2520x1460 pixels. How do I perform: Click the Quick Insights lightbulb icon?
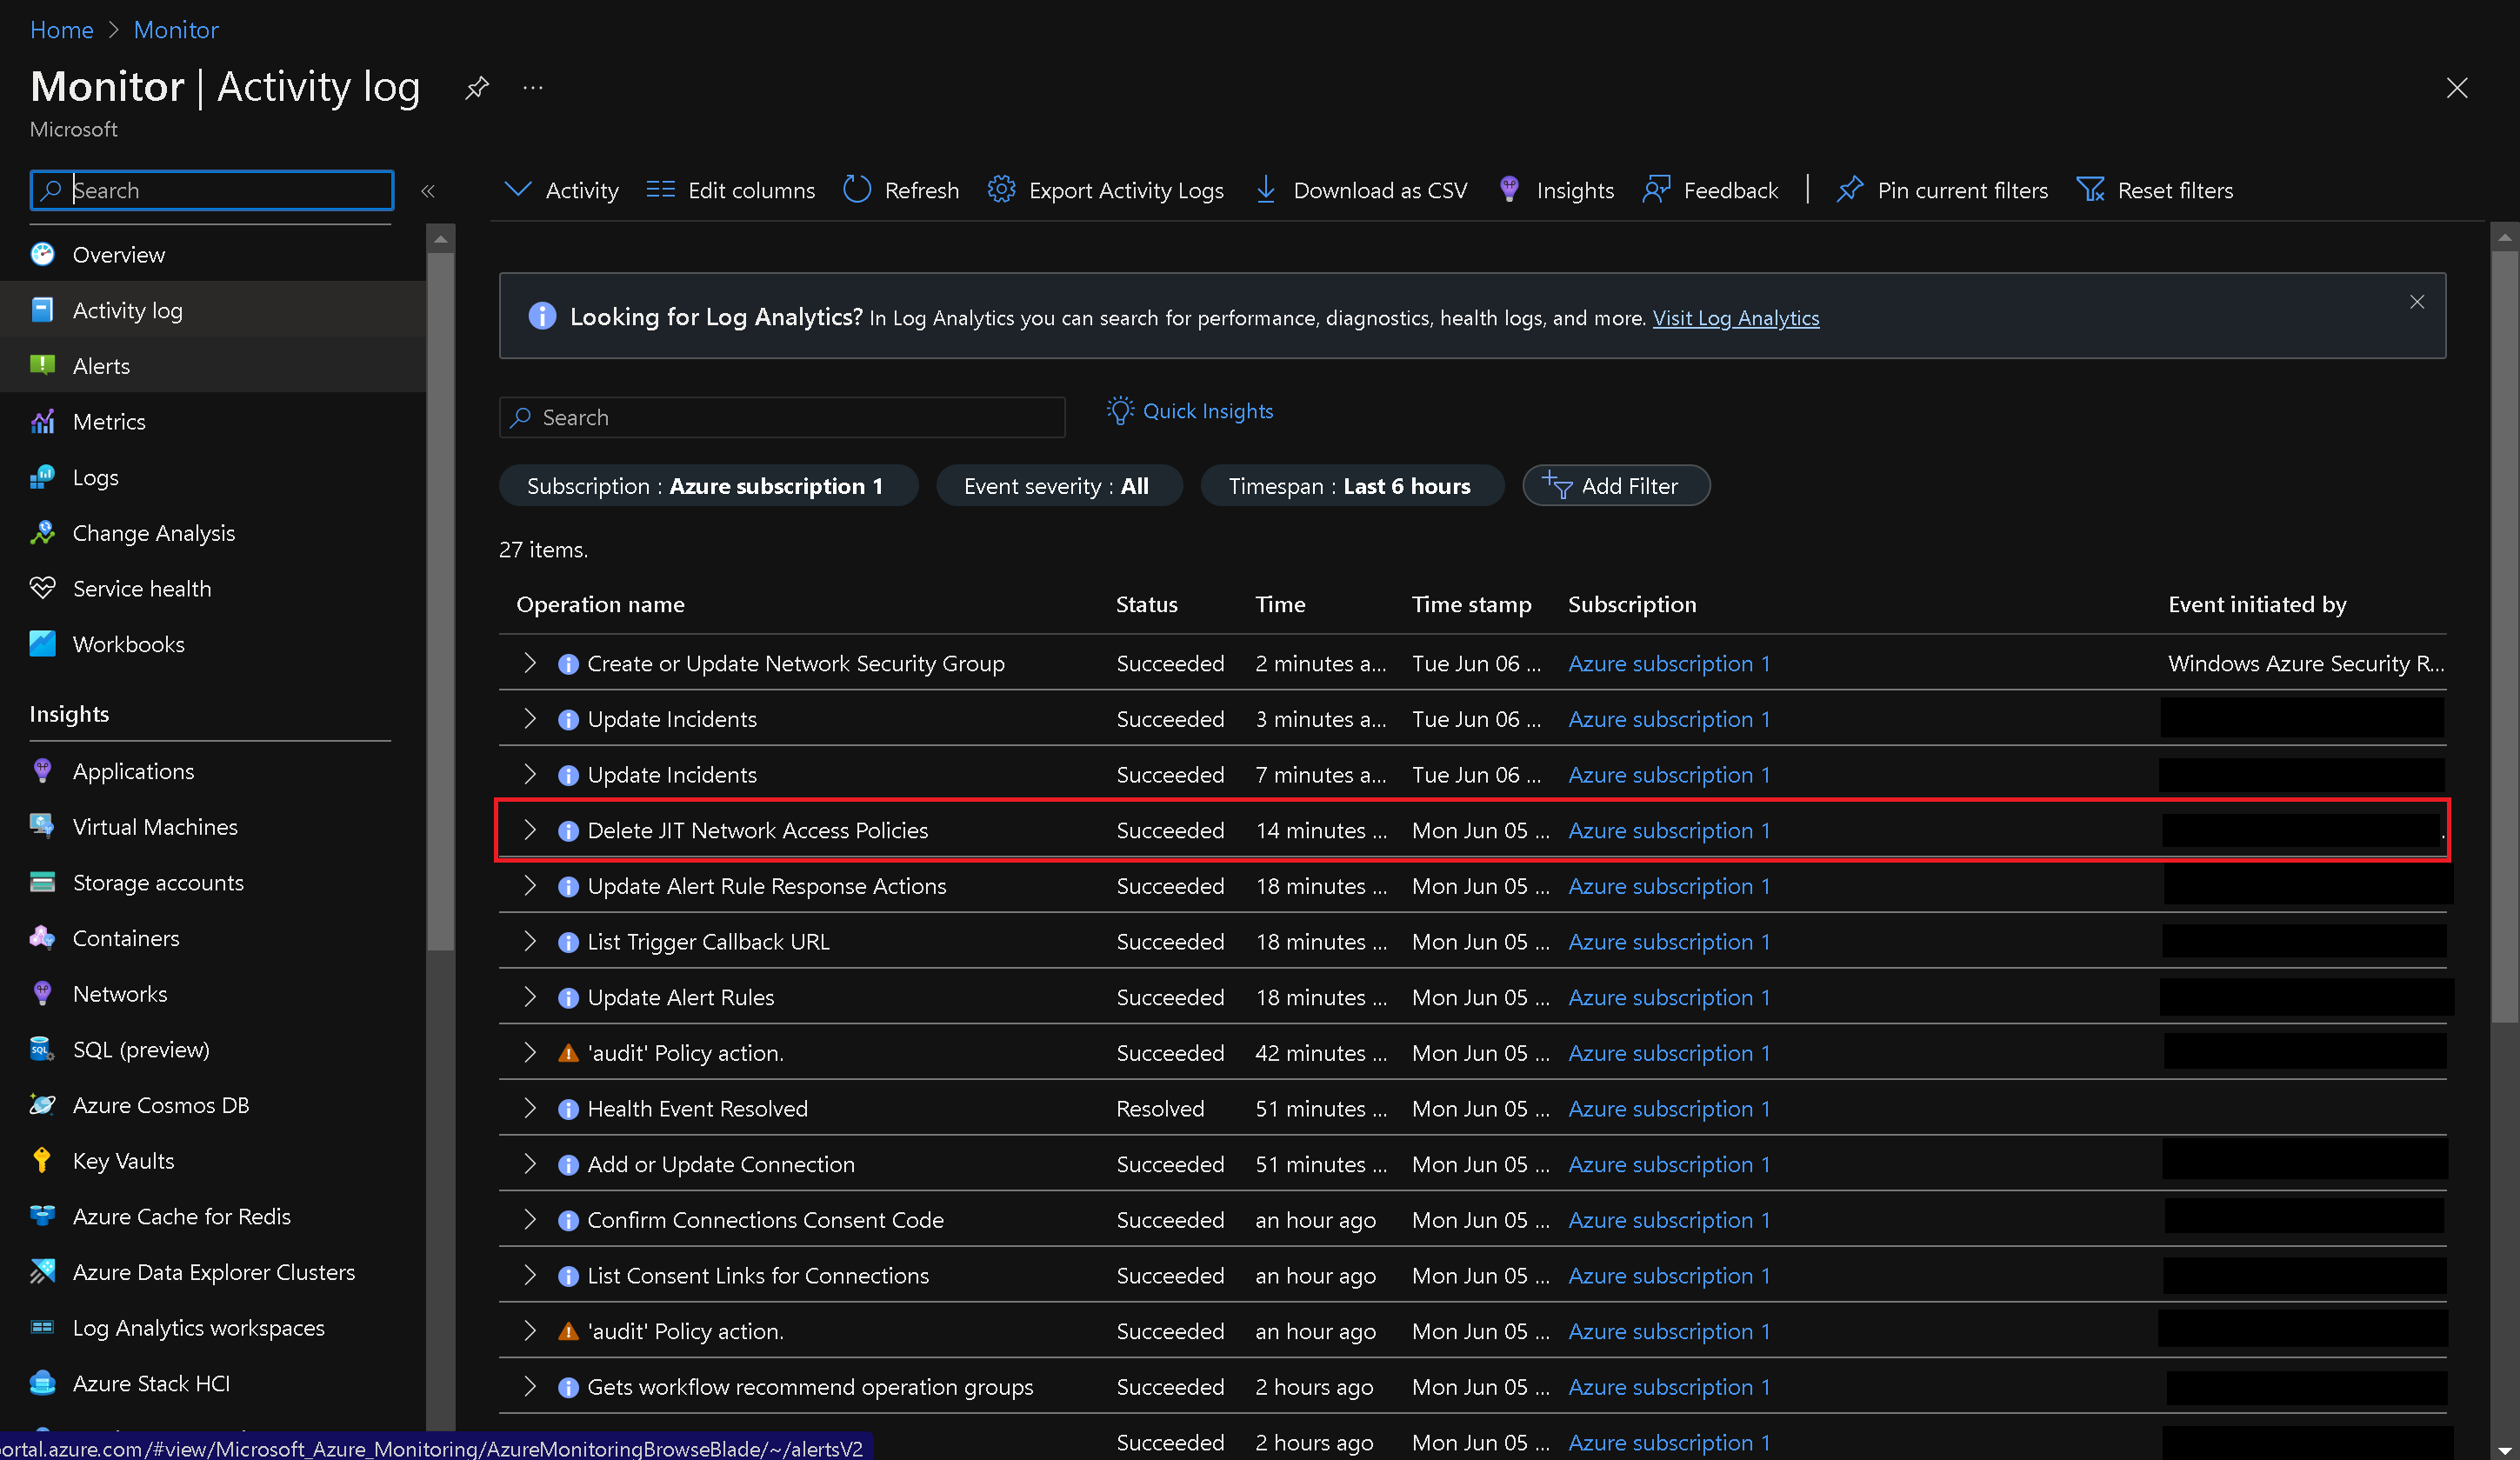pyautogui.click(x=1121, y=410)
